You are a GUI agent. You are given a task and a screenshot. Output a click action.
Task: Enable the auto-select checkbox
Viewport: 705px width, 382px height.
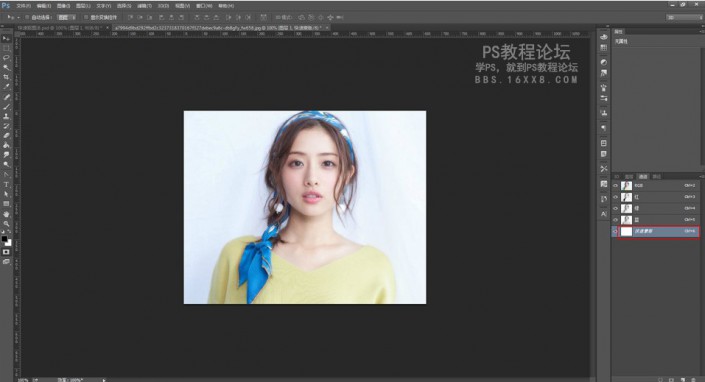pyautogui.click(x=27, y=18)
